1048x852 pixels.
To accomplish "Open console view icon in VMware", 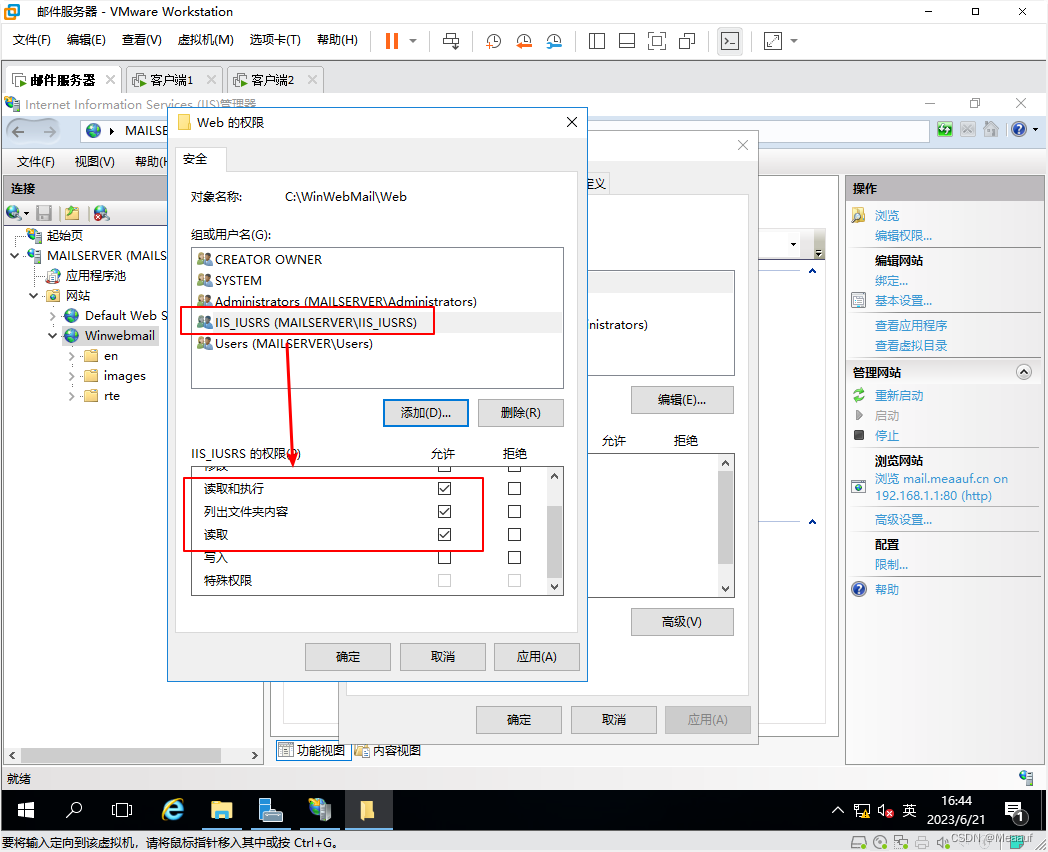I will [730, 41].
